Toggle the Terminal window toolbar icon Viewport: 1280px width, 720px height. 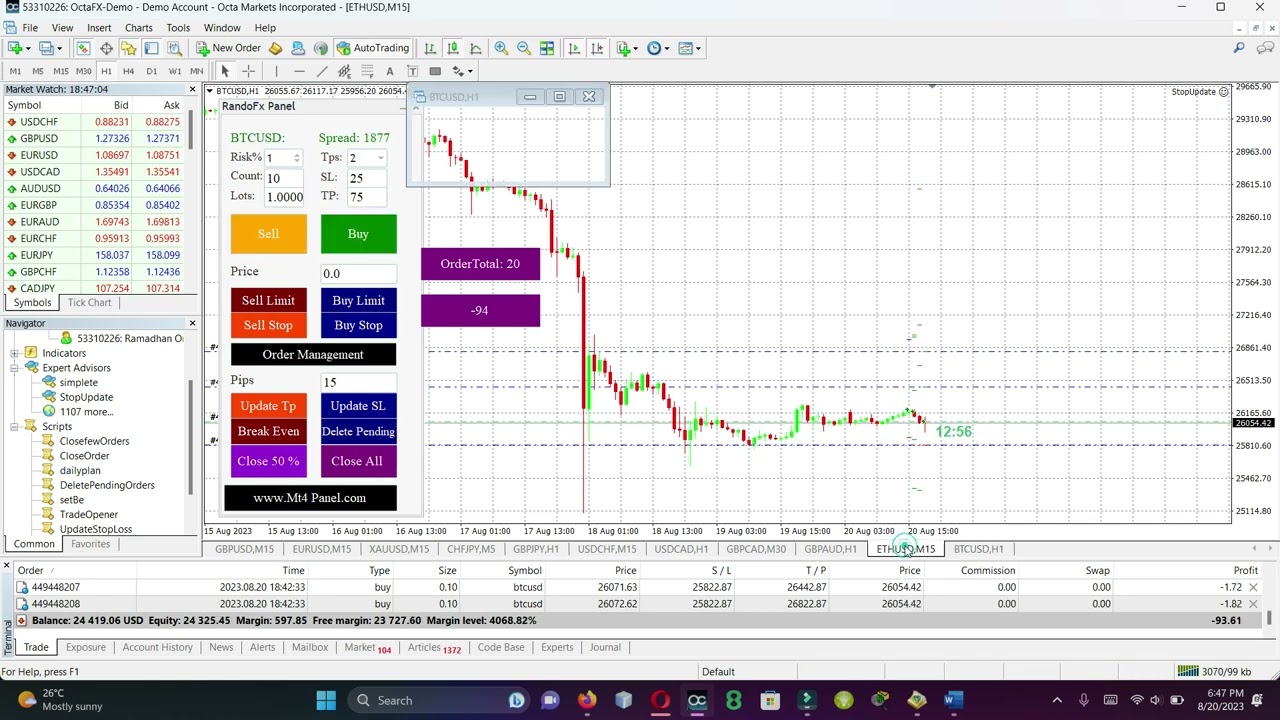151,48
